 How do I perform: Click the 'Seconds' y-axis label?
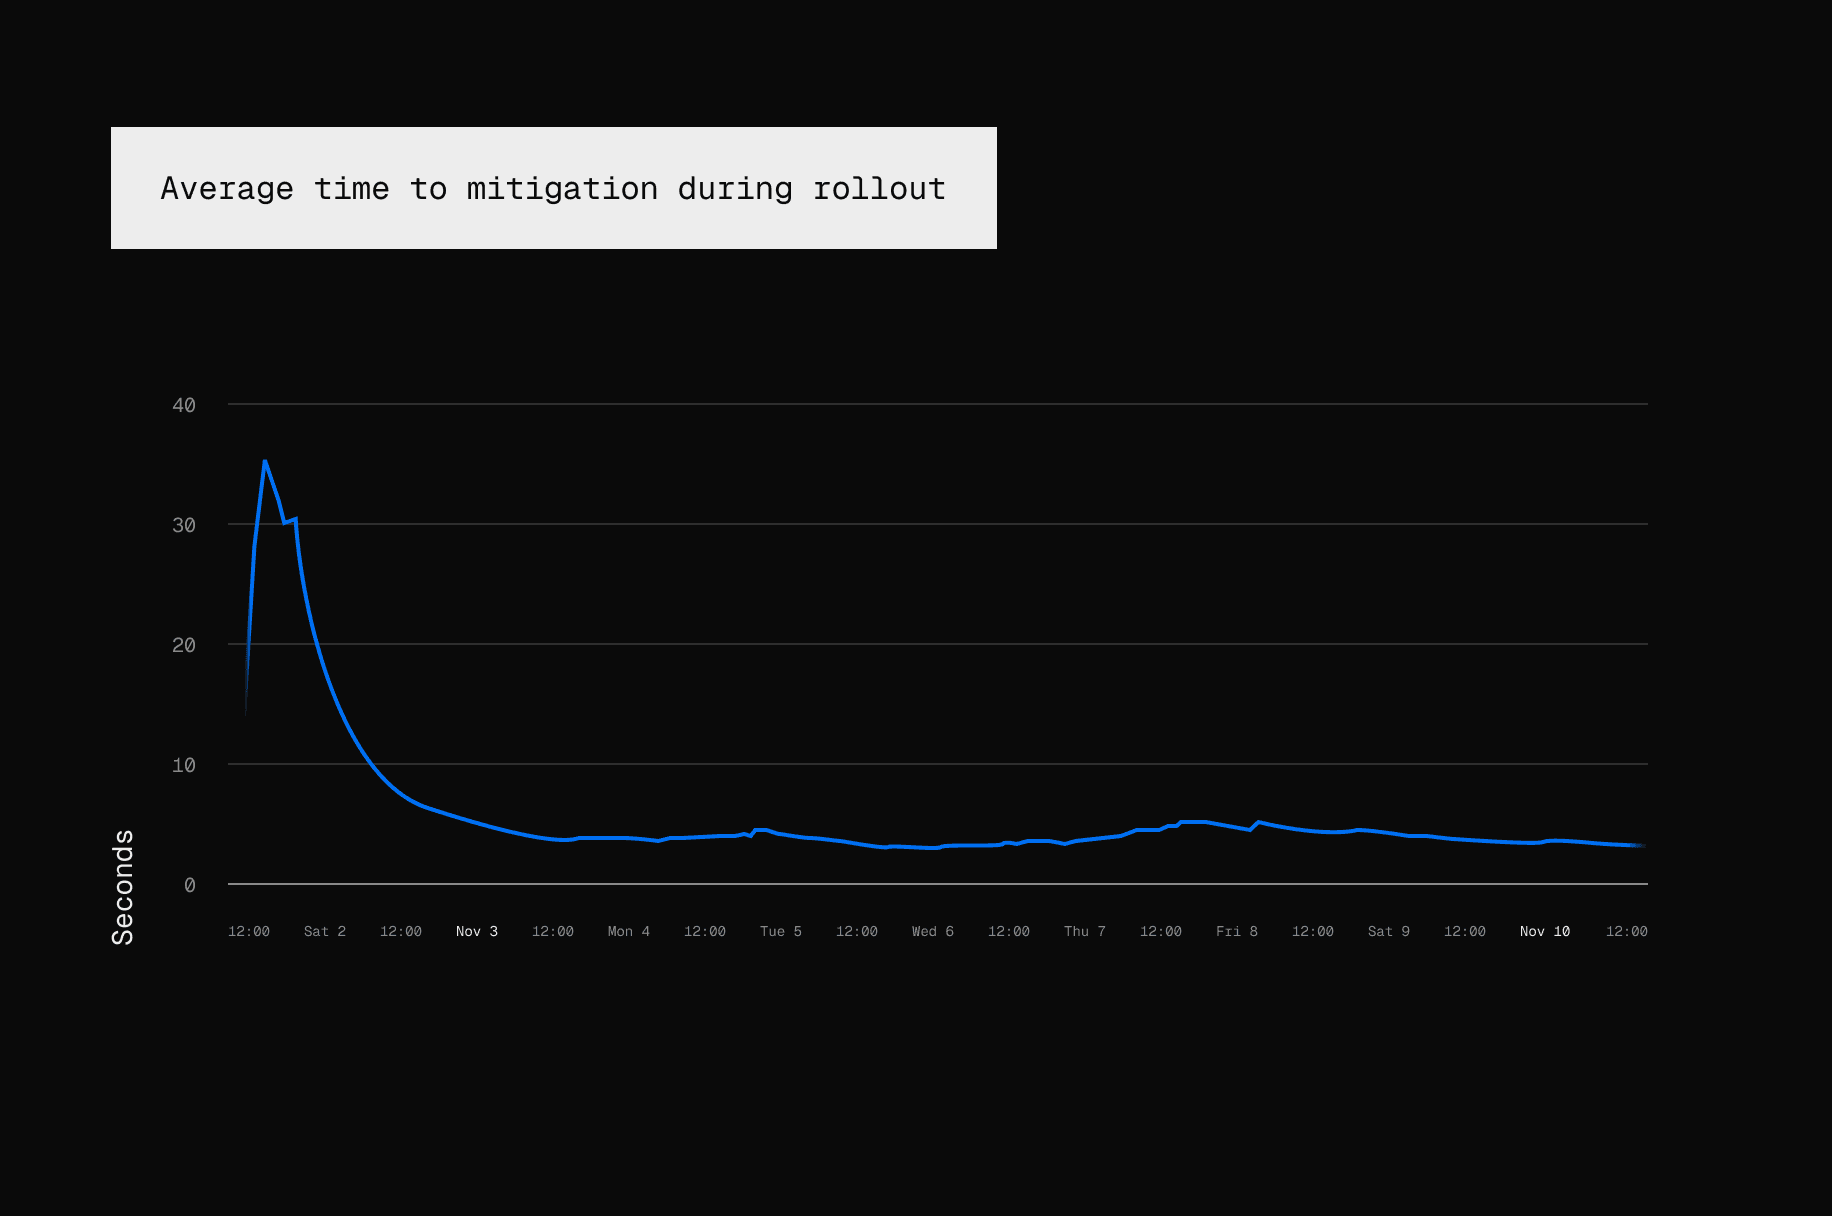point(122,887)
